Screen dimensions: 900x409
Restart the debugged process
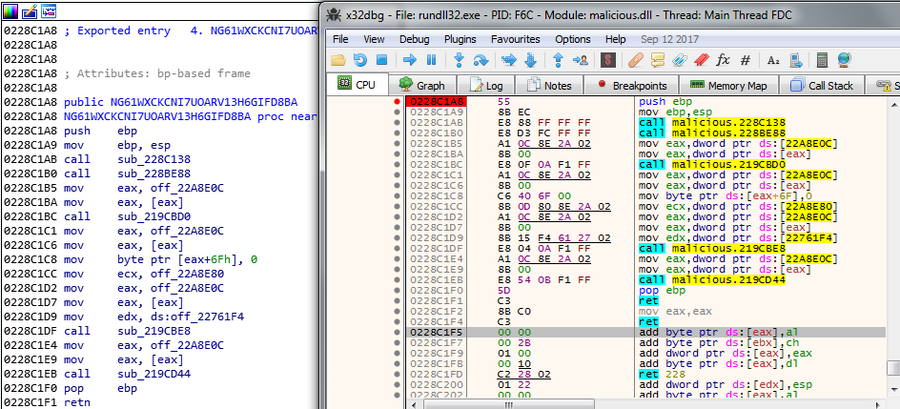(x=360, y=60)
